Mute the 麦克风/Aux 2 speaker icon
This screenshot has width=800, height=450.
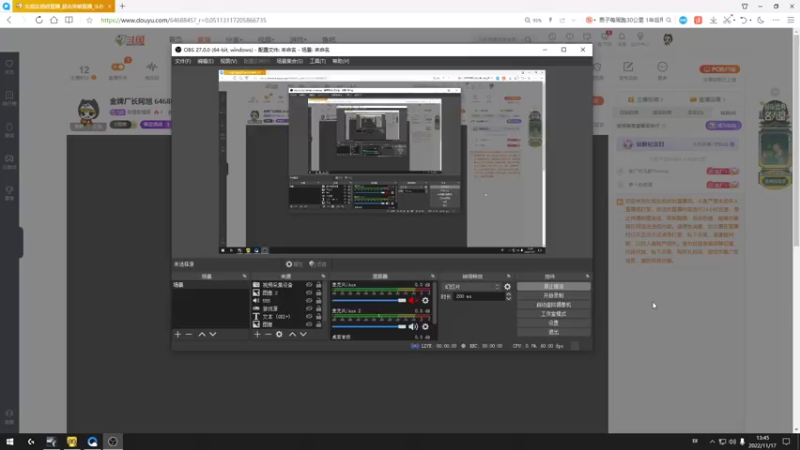(413, 327)
